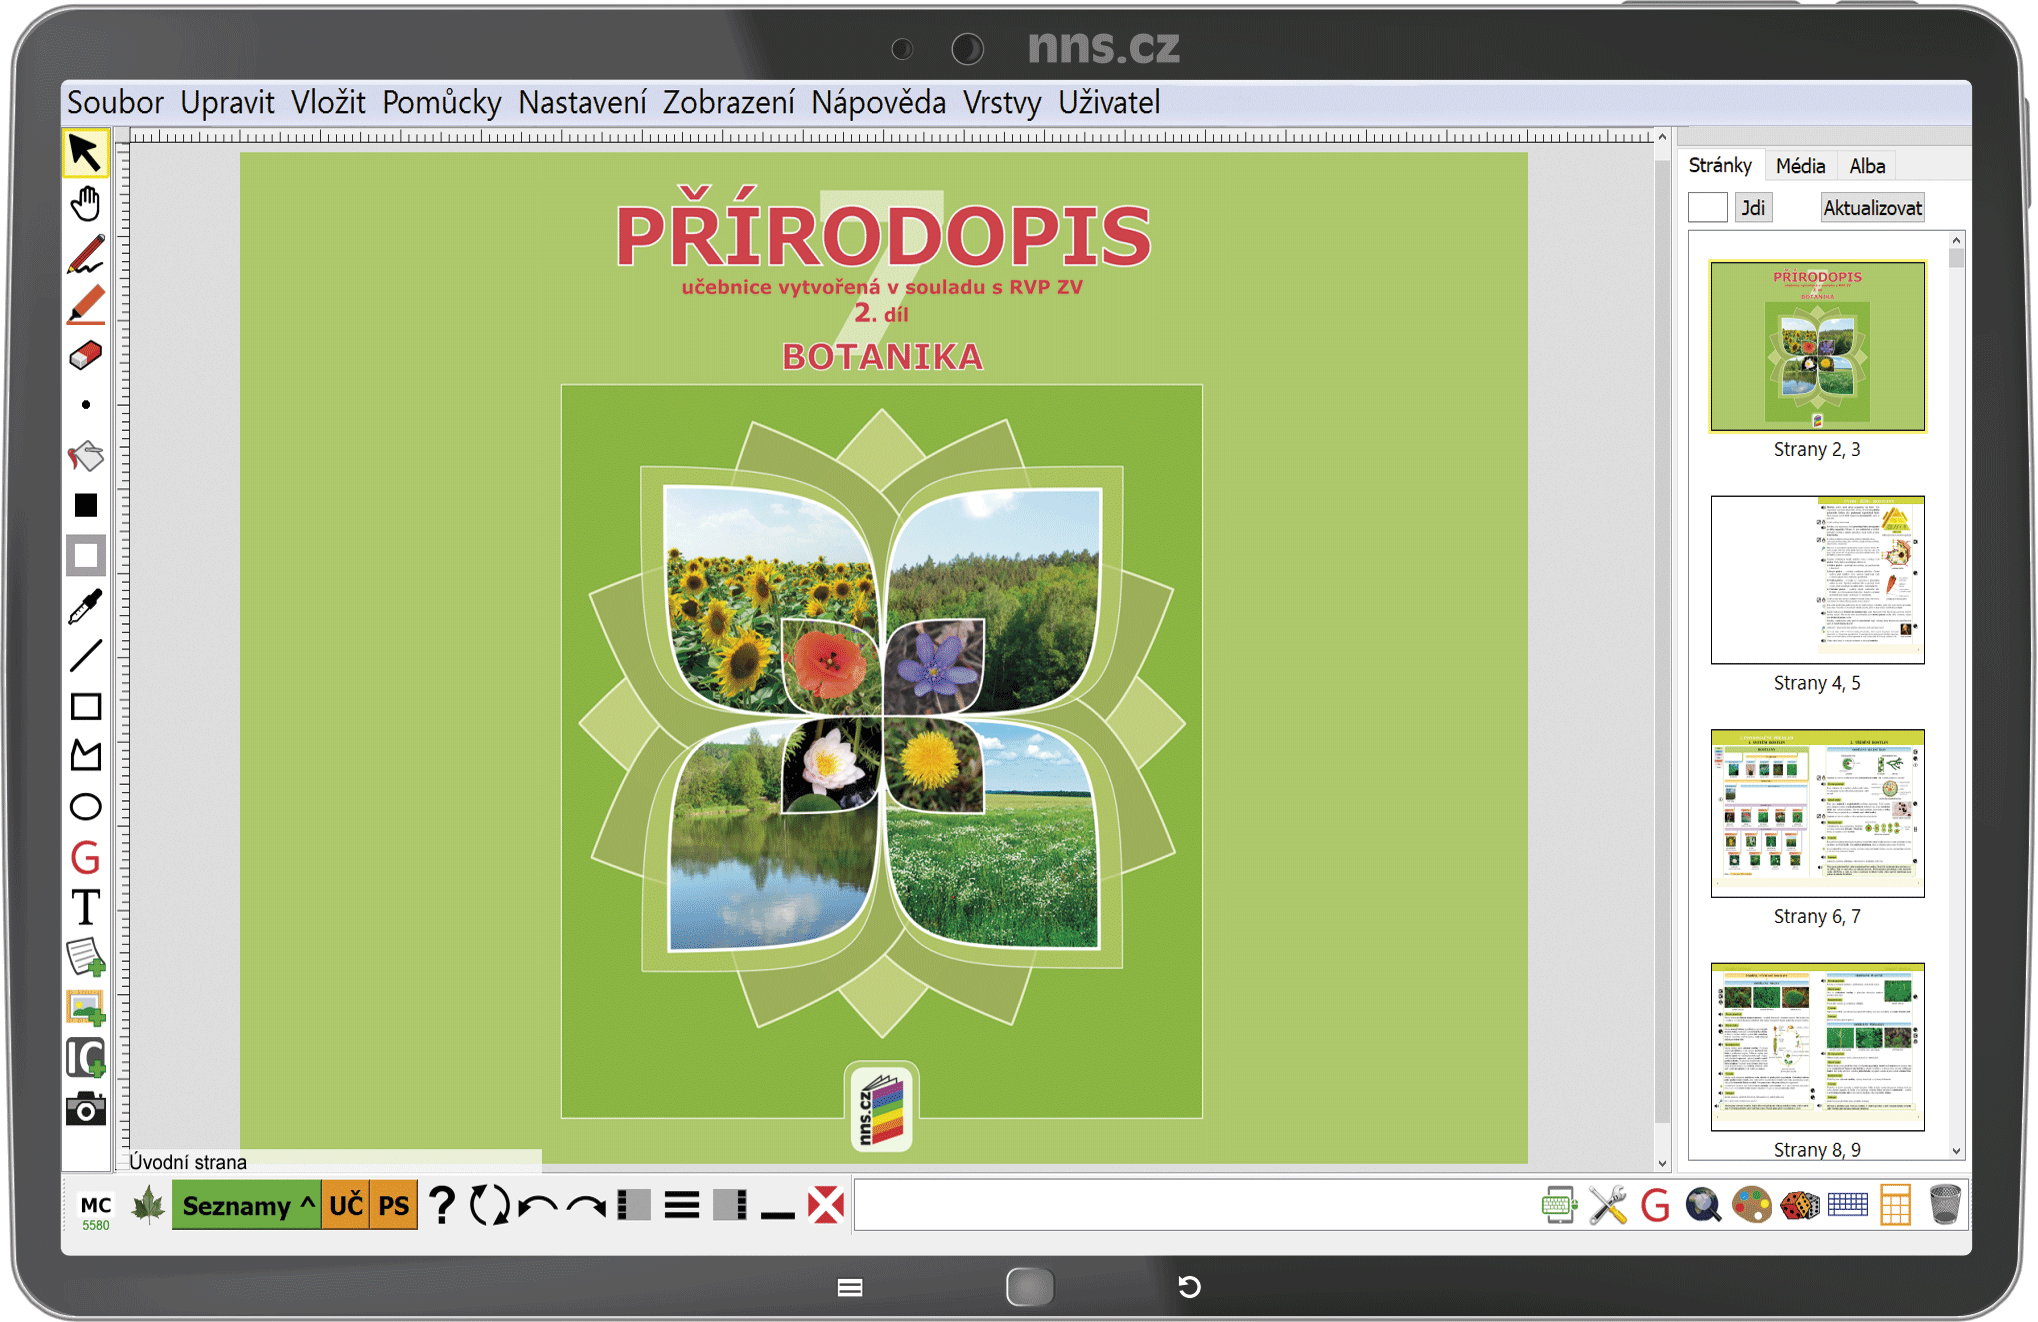Click the black fill color swatch
The image size is (2038, 1322).
[86, 506]
